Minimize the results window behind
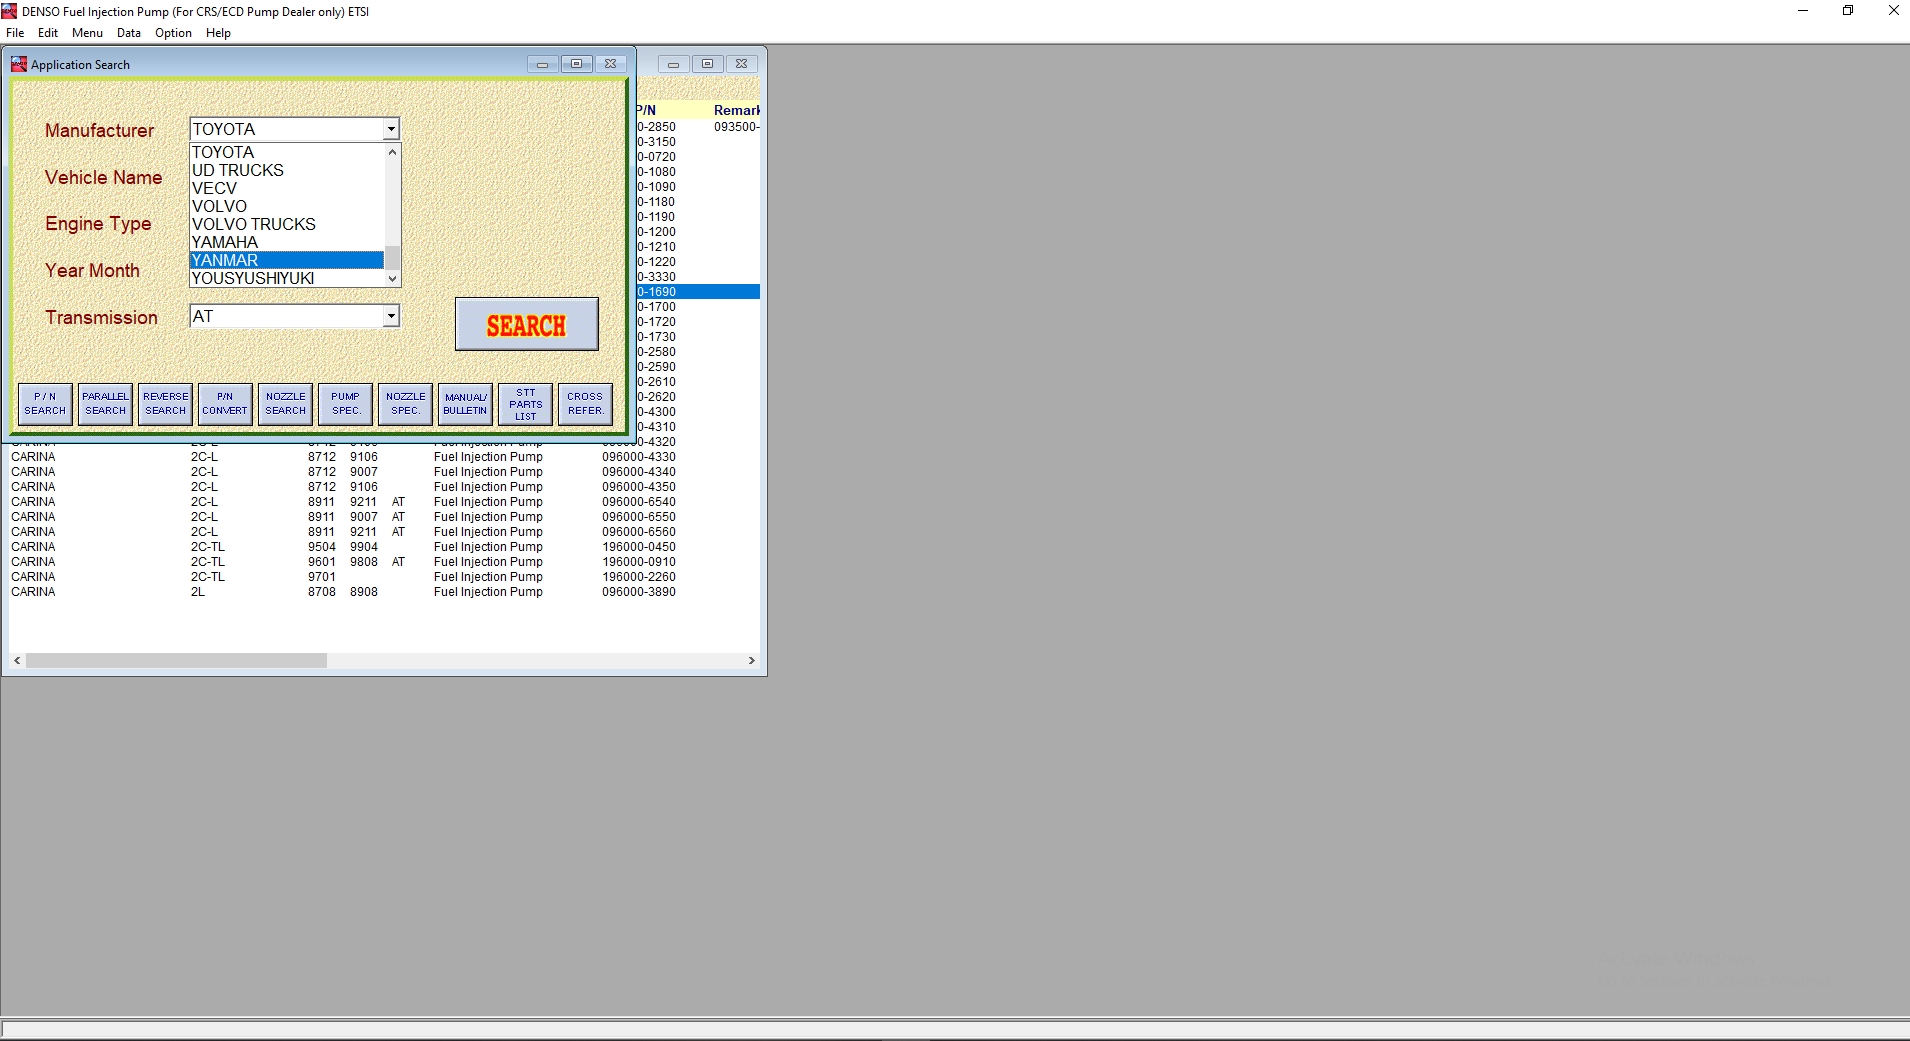 click(x=673, y=64)
